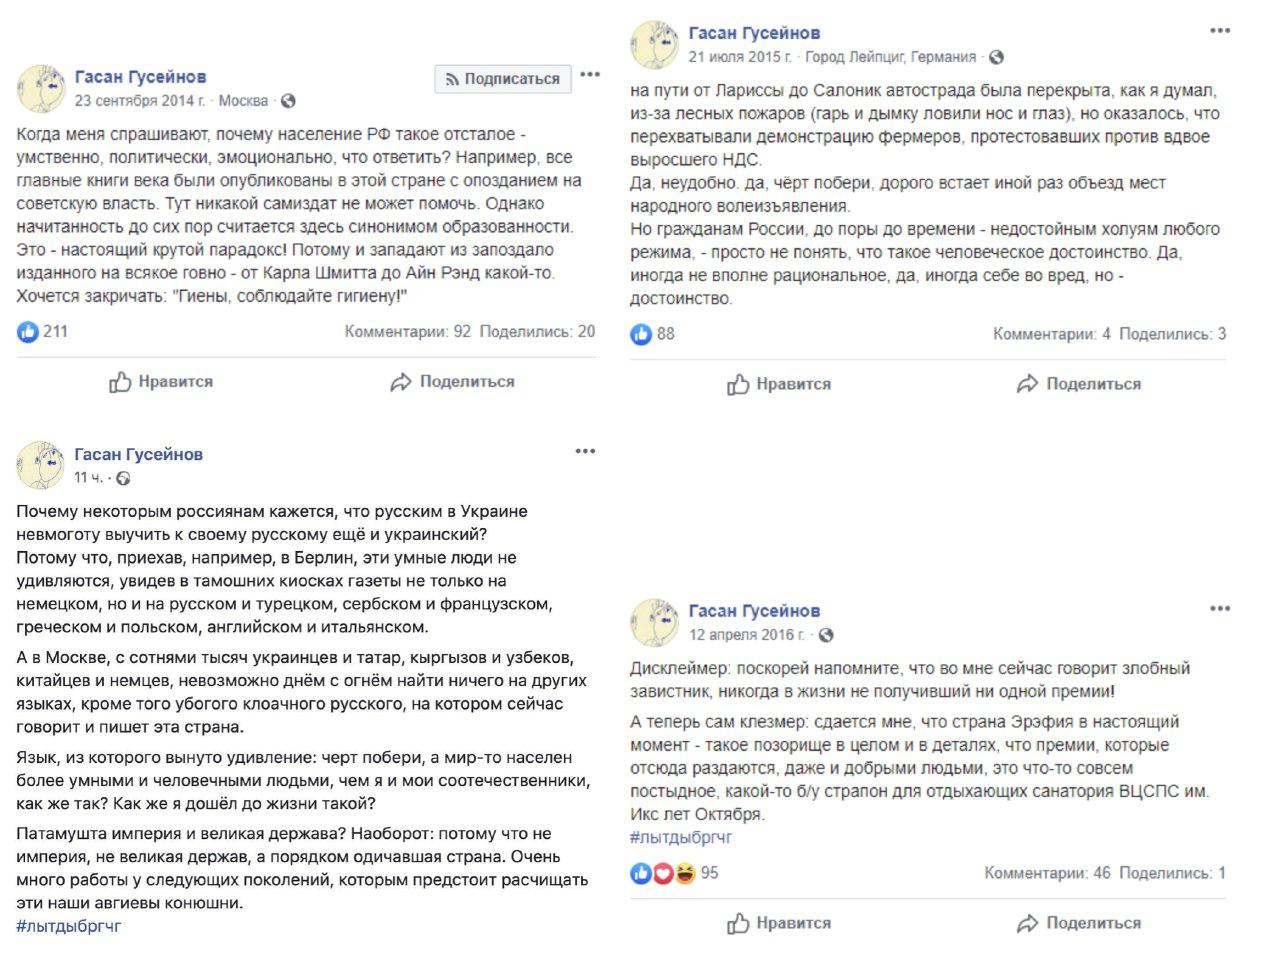Like the 12 апреля 2016 post
This screenshot has width=1280, height=977.
pos(779,923)
